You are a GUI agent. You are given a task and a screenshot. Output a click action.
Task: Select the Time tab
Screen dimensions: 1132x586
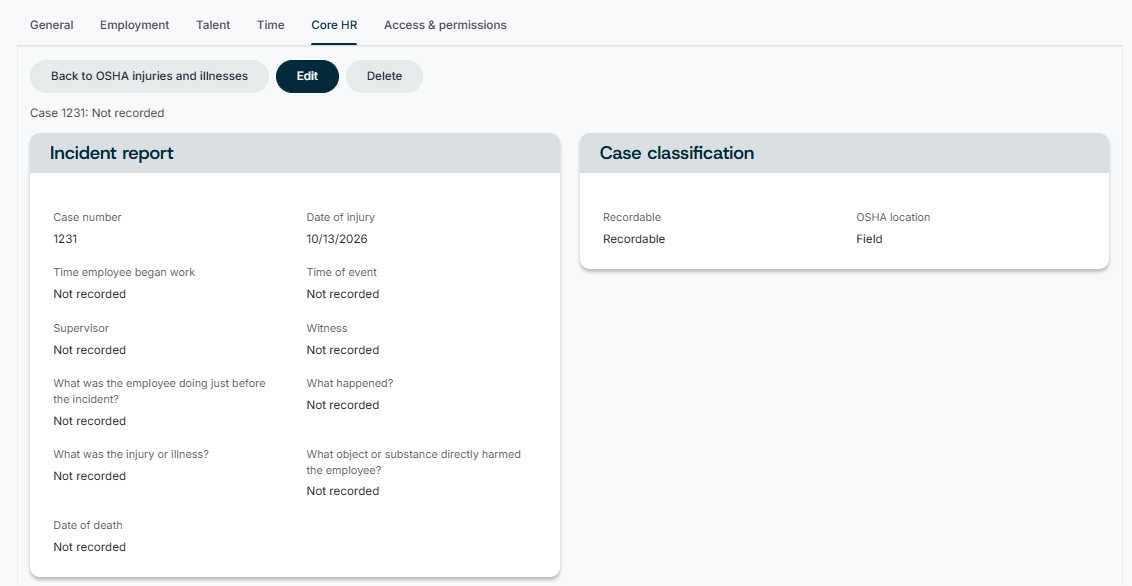271,25
